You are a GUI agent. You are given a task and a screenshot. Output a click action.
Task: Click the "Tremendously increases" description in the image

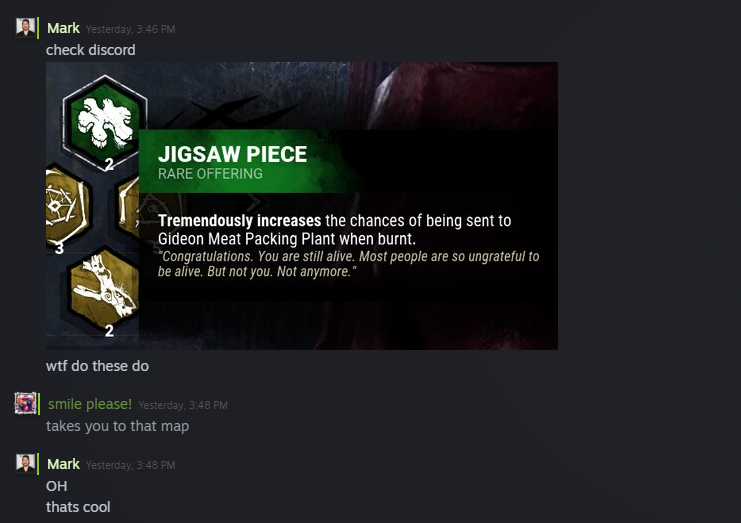[x=239, y=221]
